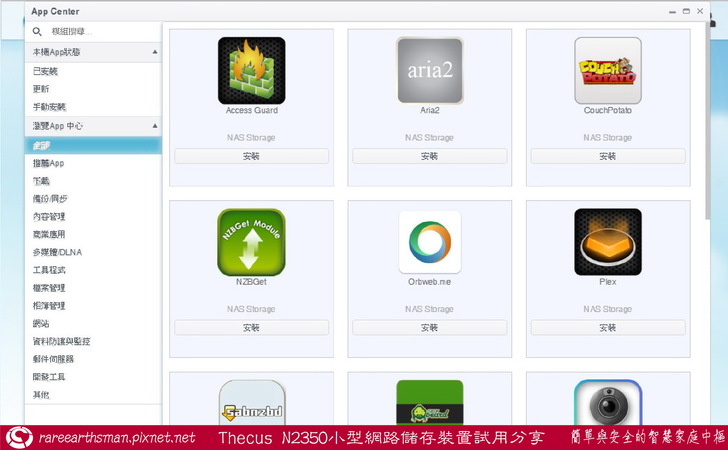Close the App Center window
The image size is (728, 450).
[700, 11]
